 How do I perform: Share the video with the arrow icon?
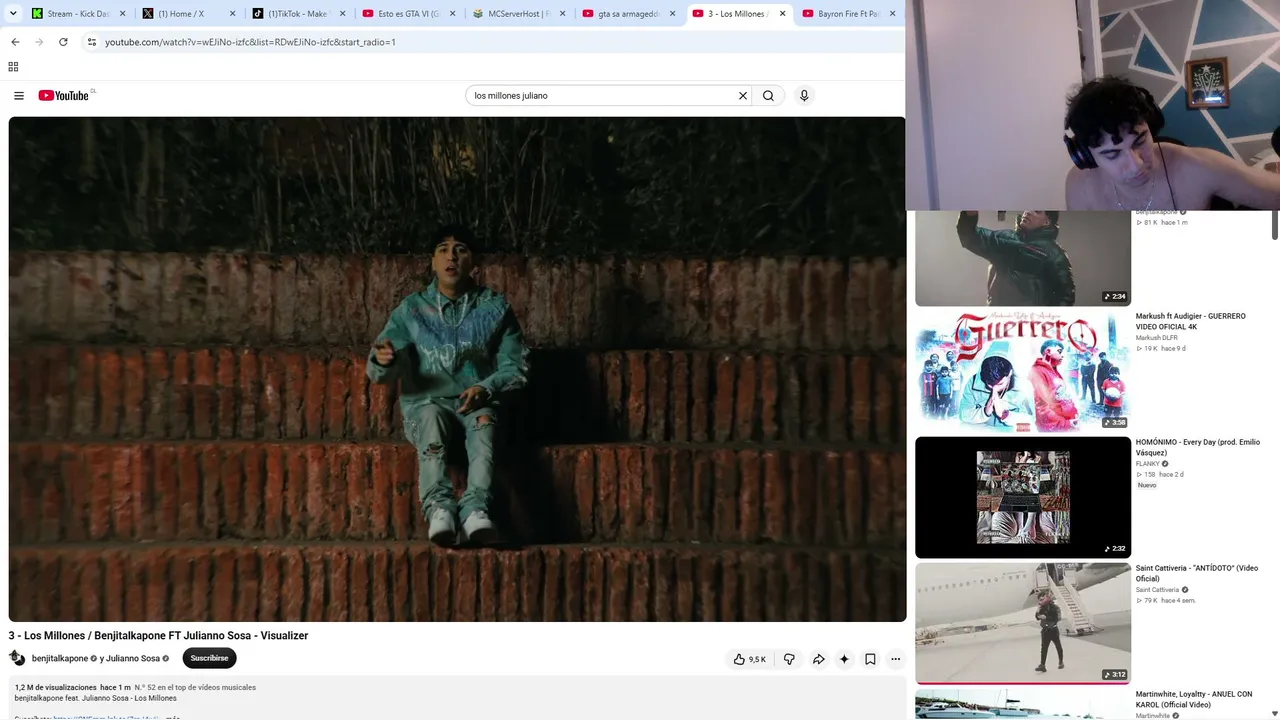coord(818,659)
